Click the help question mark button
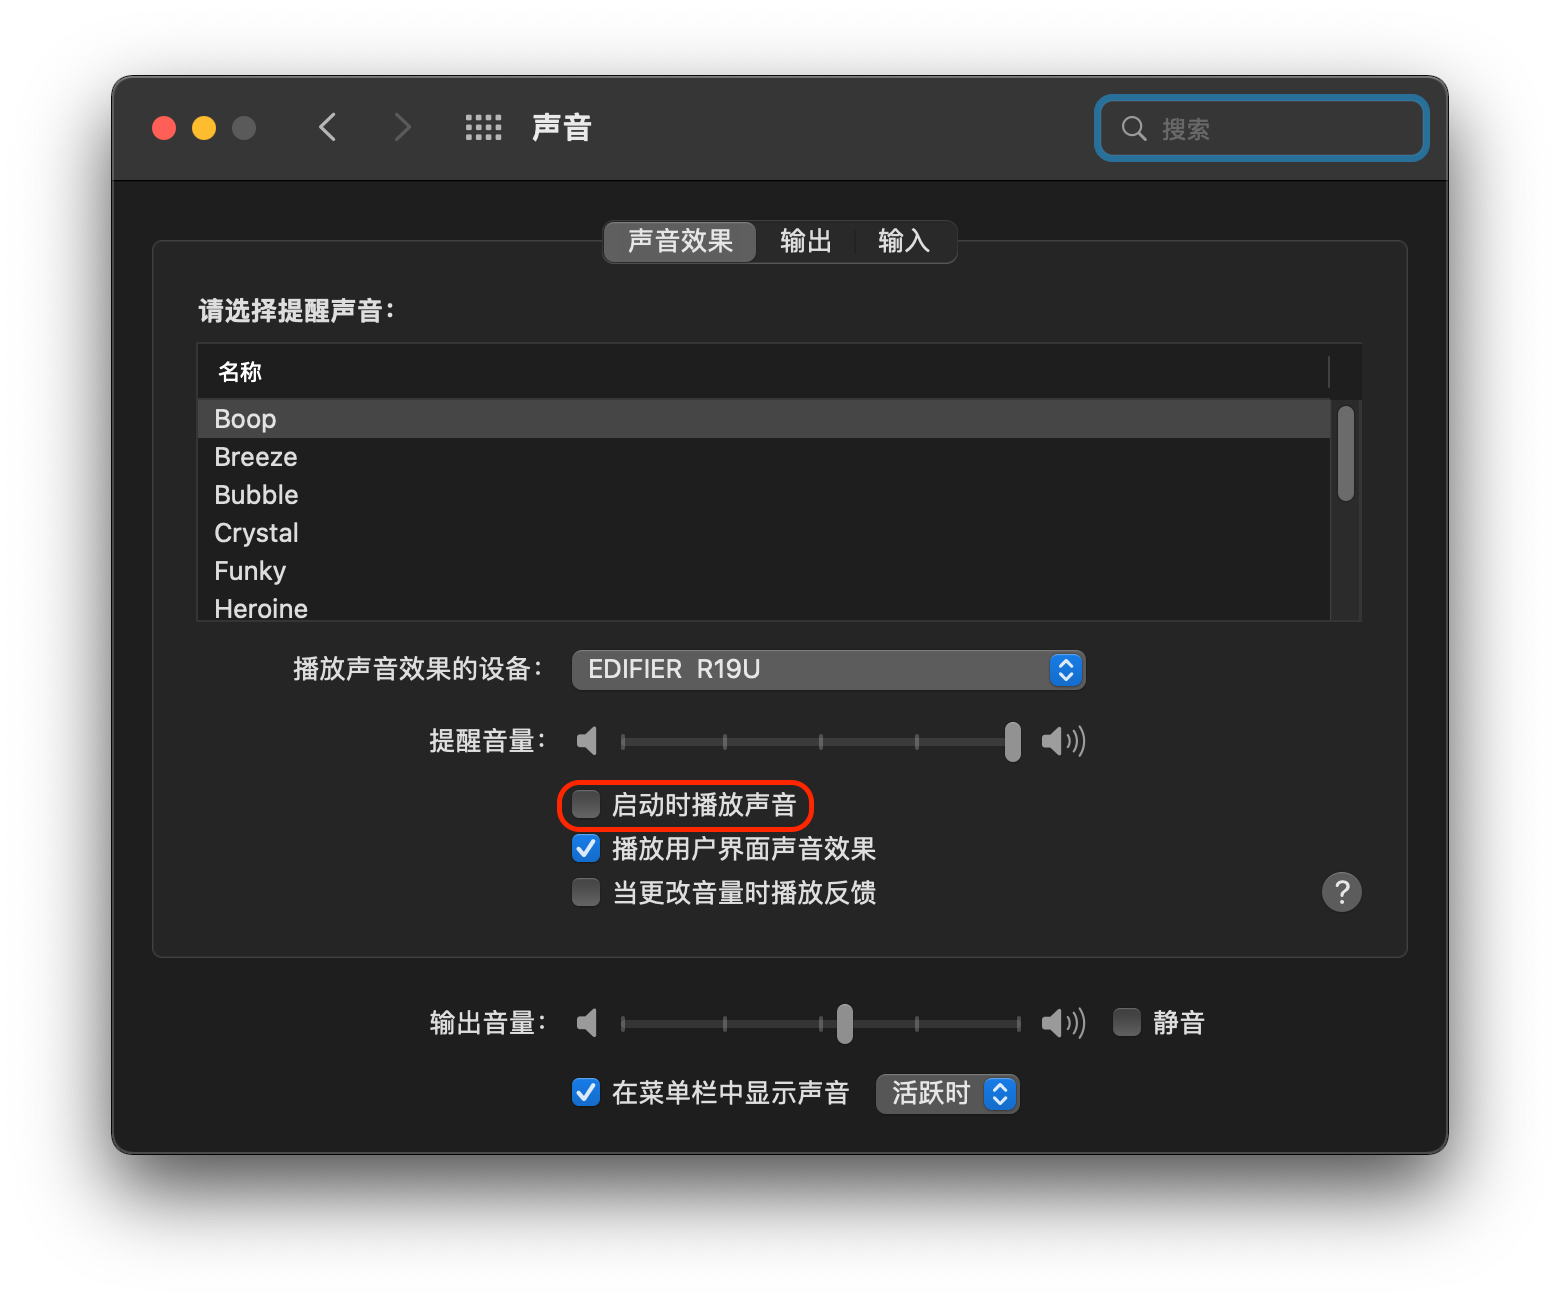Viewport: 1560px width, 1302px height. click(1341, 891)
